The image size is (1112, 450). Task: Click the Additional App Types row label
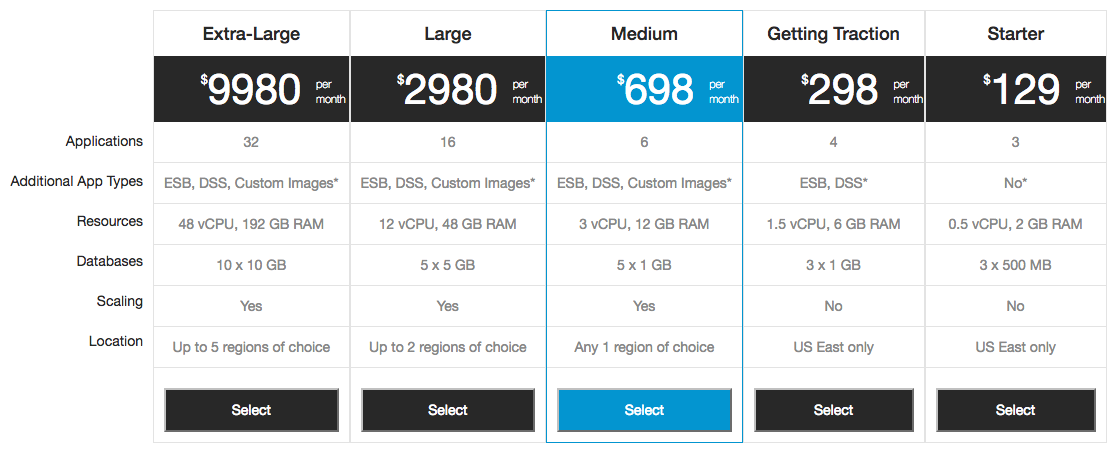(77, 182)
